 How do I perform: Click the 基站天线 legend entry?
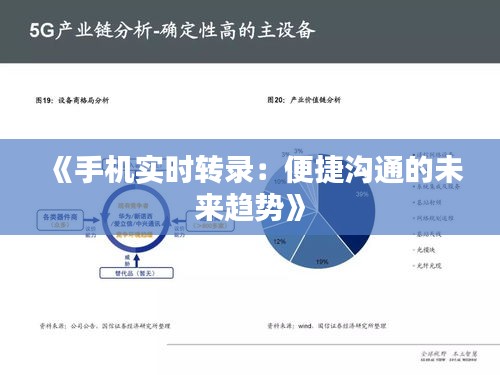[x=428, y=234]
